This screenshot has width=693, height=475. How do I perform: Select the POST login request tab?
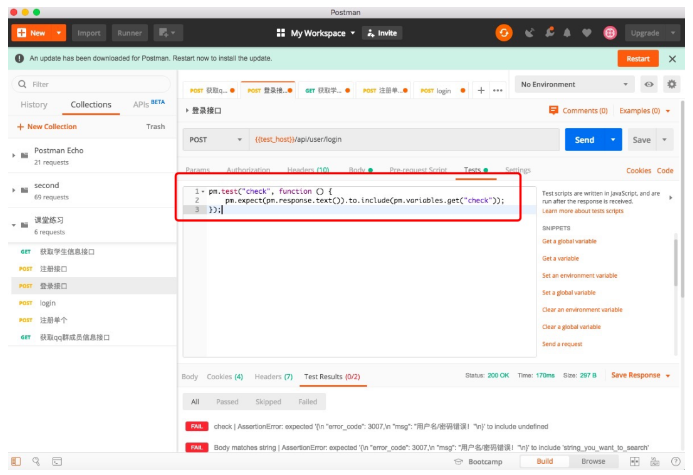pos(442,91)
